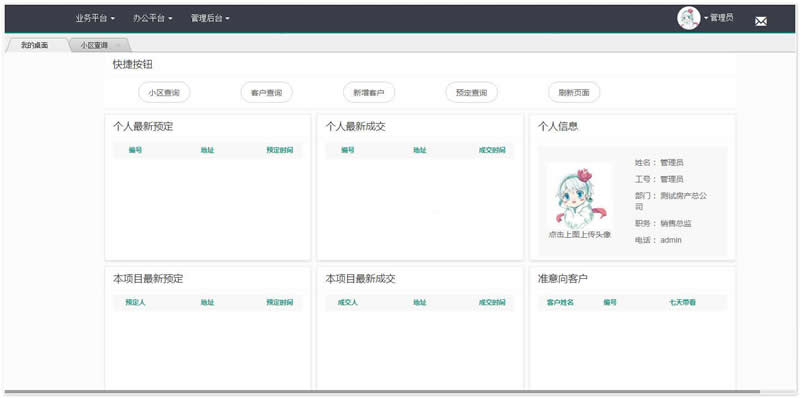800x398 pixels.
Task: Click the 准意向客户 panel title
Action: pos(563,279)
